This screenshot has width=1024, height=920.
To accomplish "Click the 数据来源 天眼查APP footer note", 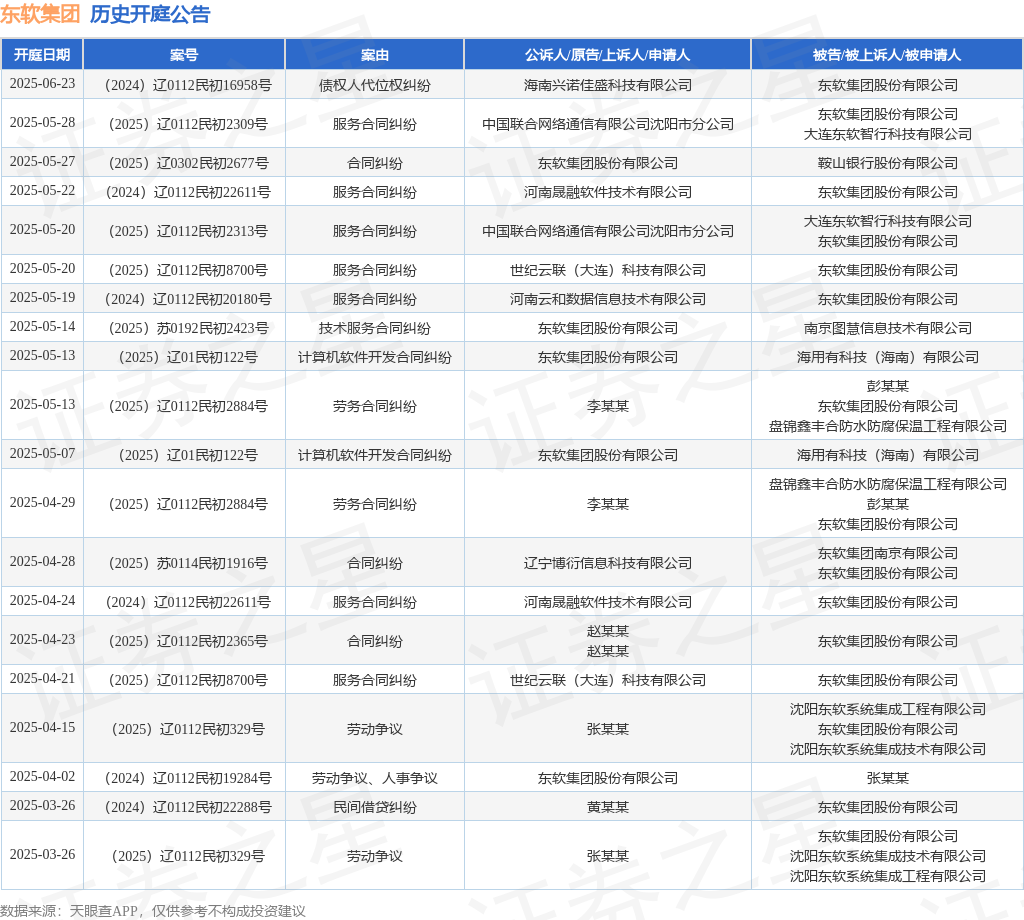I will click(153, 911).
